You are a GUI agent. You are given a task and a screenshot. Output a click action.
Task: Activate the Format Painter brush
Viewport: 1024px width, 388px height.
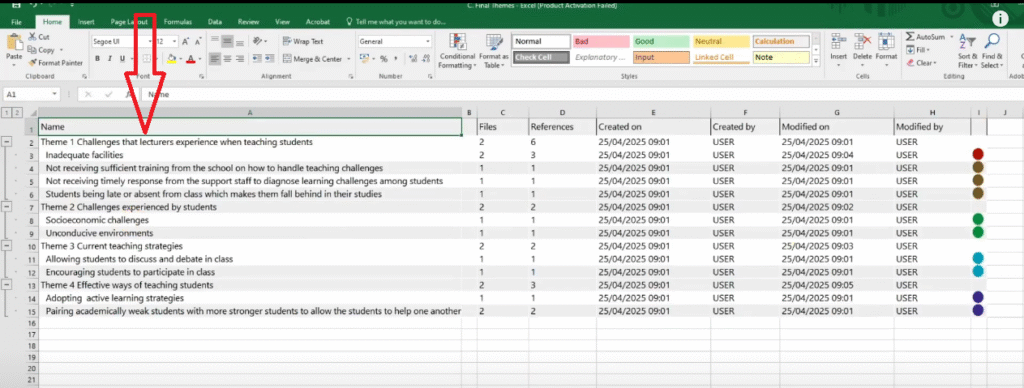click(32, 63)
